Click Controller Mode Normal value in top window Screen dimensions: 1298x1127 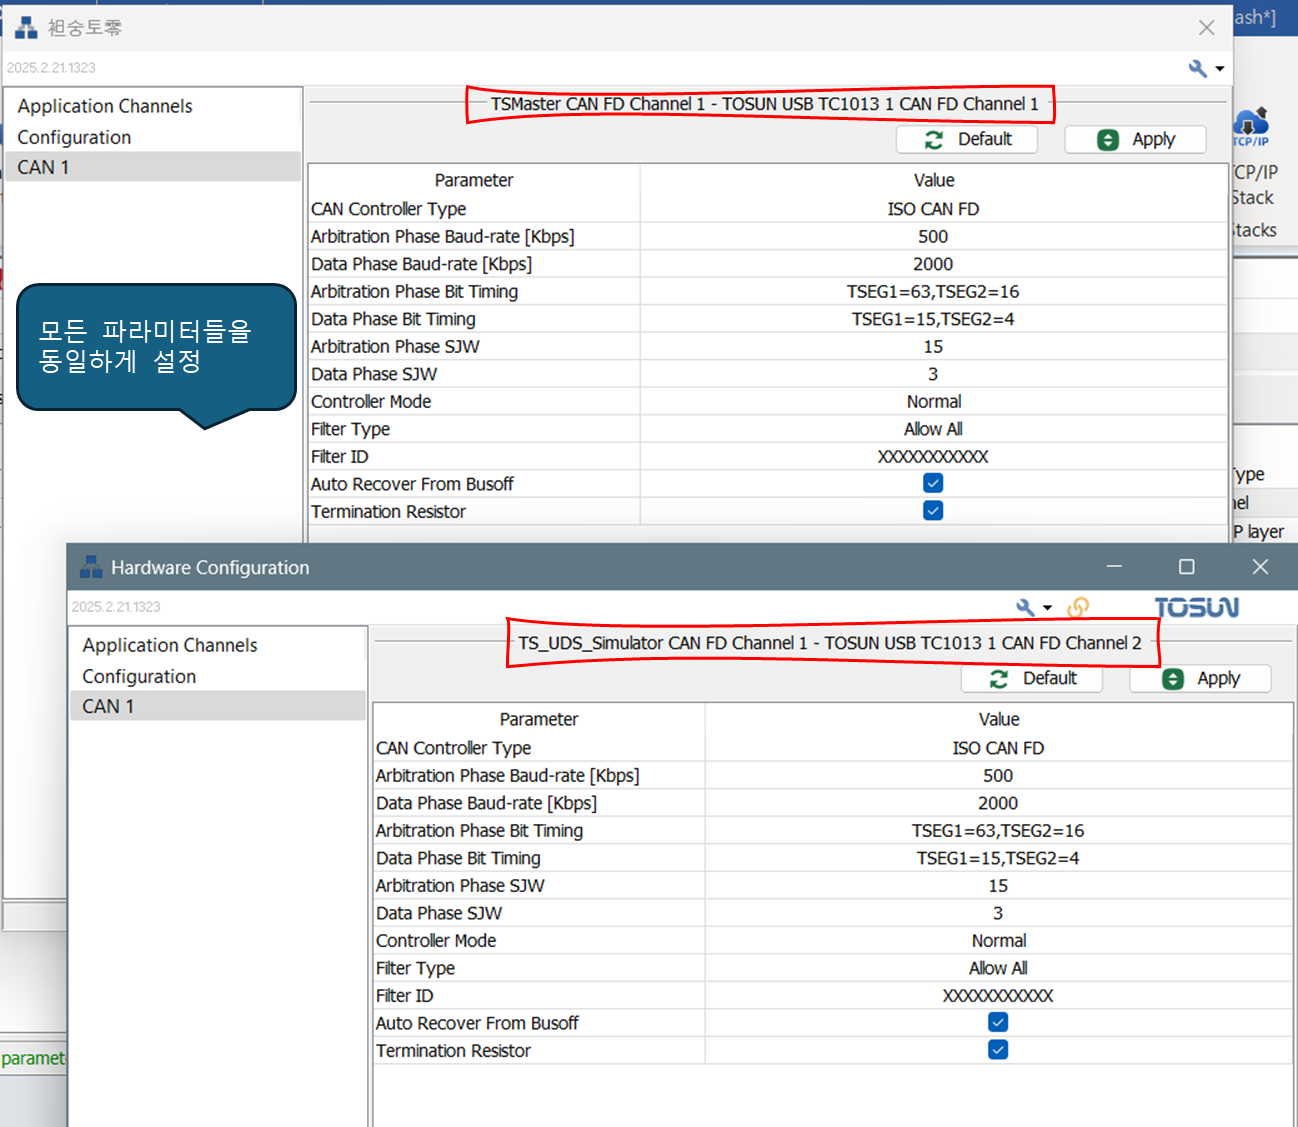click(934, 401)
